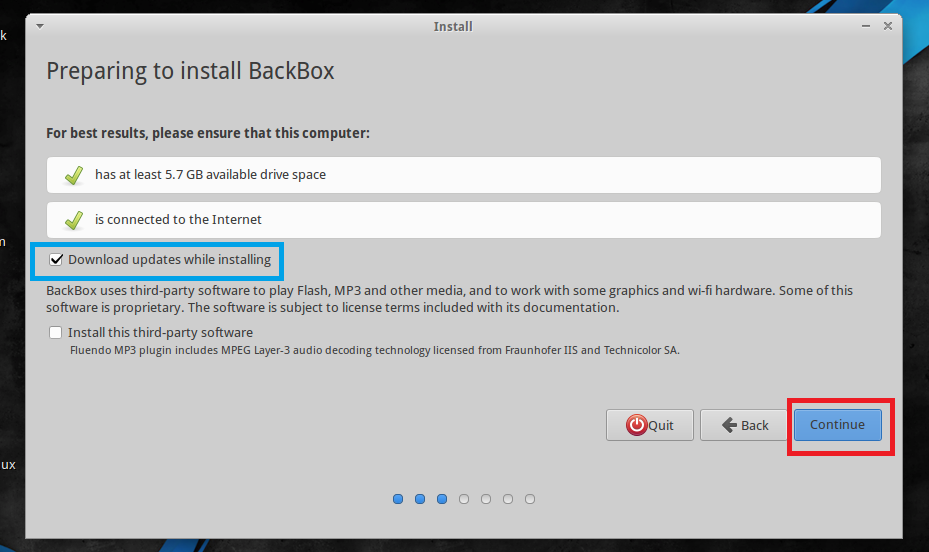The width and height of the screenshot is (929, 552).
Task: Close the Install window
Action: (x=888, y=26)
